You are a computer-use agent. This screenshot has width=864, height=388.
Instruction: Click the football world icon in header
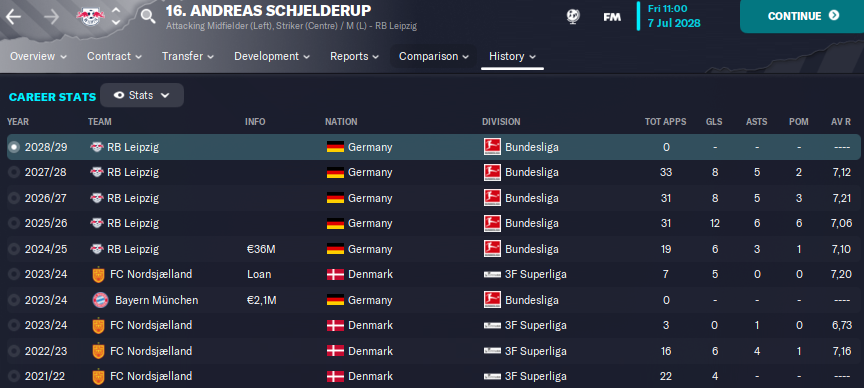pos(573,17)
